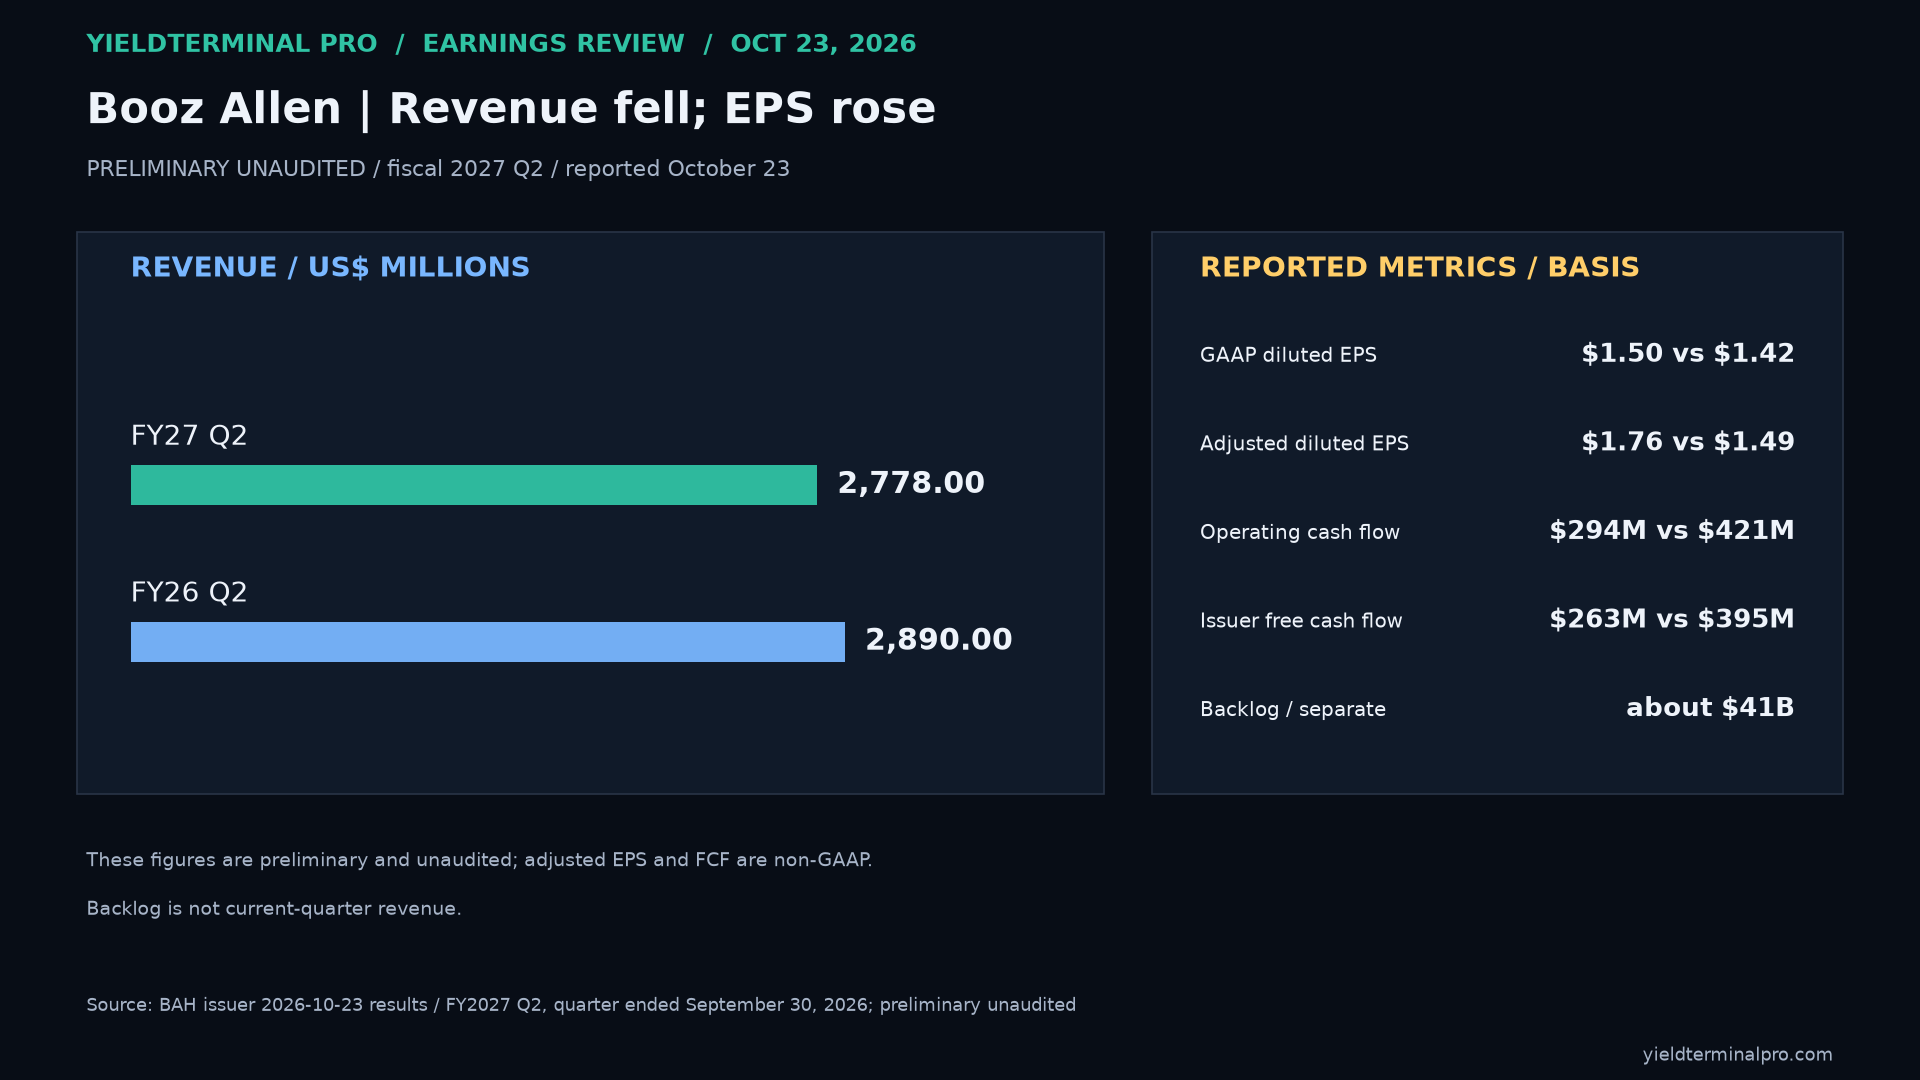The width and height of the screenshot is (1920, 1080).
Task: Click the 2,778.00 revenue value
Action: tap(911, 483)
